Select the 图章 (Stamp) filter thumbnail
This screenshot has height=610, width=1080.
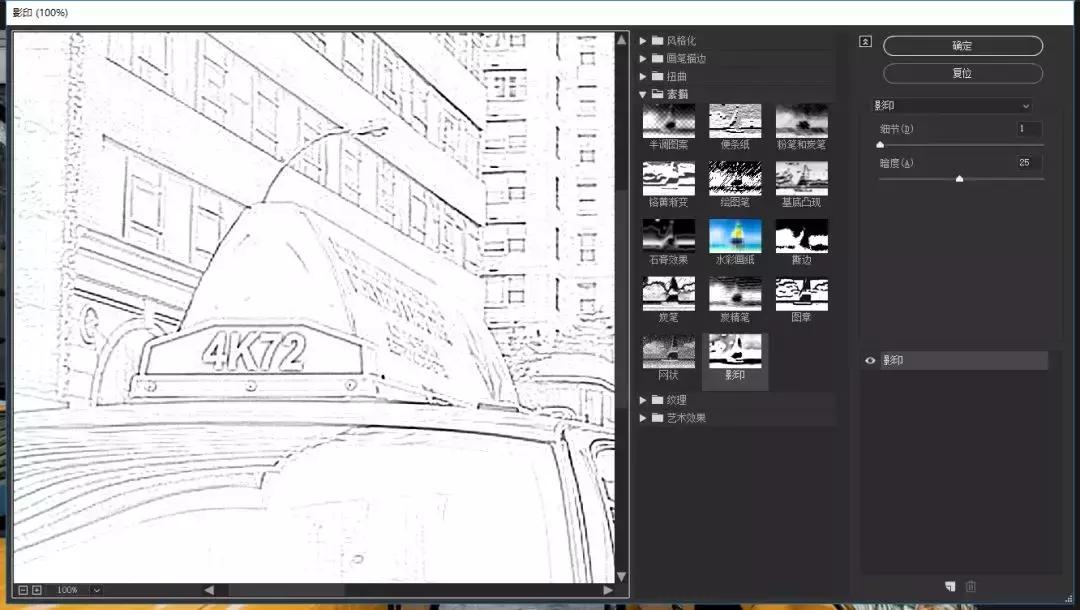(801, 294)
